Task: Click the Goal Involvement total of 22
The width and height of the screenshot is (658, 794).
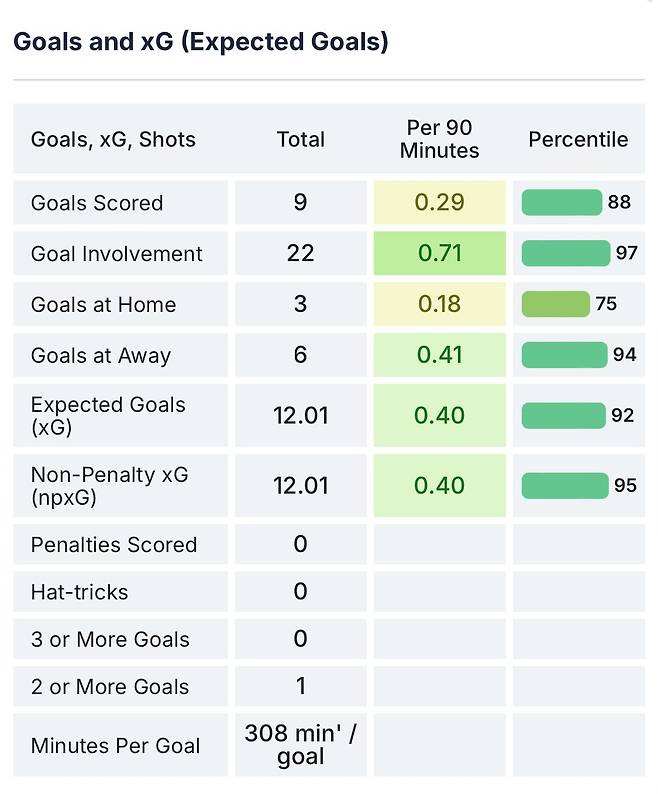Action: 301,254
